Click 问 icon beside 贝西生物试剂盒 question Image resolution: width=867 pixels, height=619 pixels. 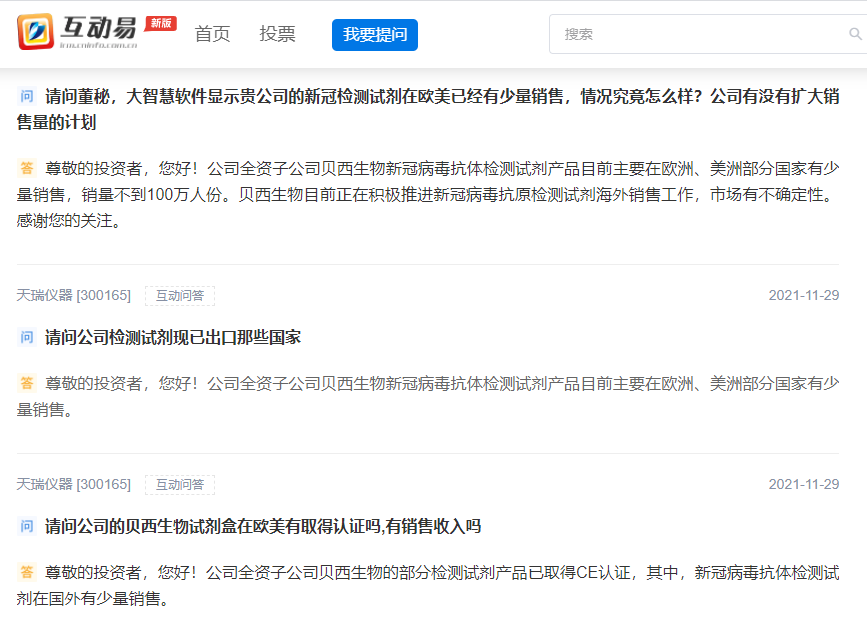27,526
